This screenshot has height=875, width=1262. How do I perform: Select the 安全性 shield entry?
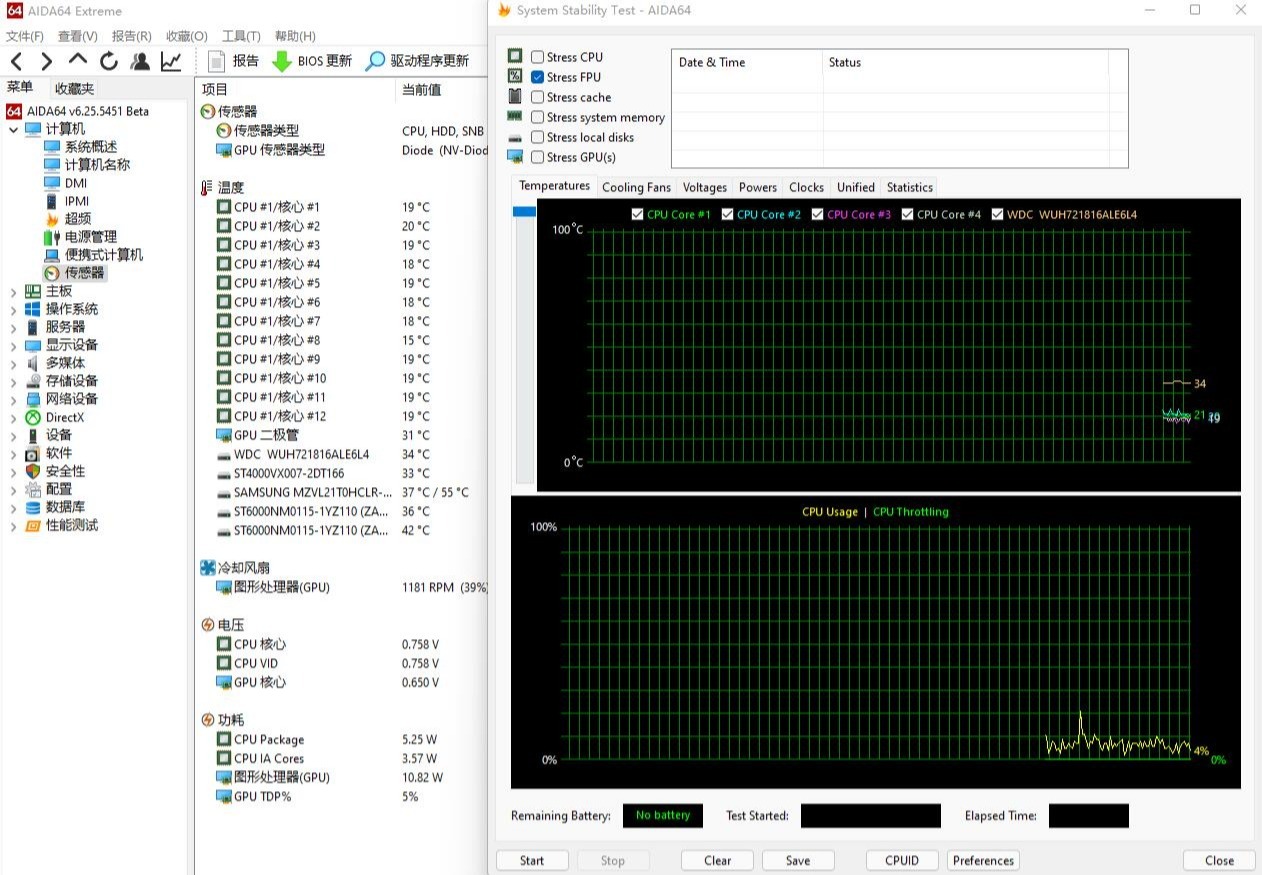coord(65,471)
